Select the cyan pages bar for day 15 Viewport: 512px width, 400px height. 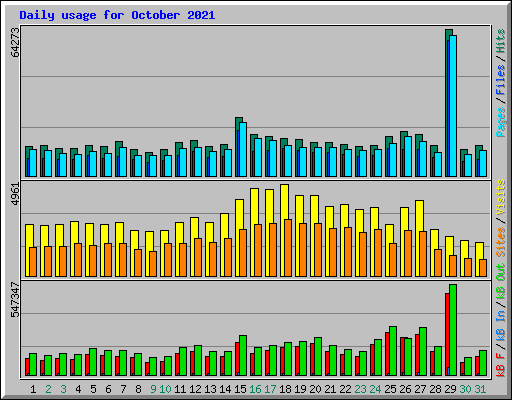[x=243, y=150]
